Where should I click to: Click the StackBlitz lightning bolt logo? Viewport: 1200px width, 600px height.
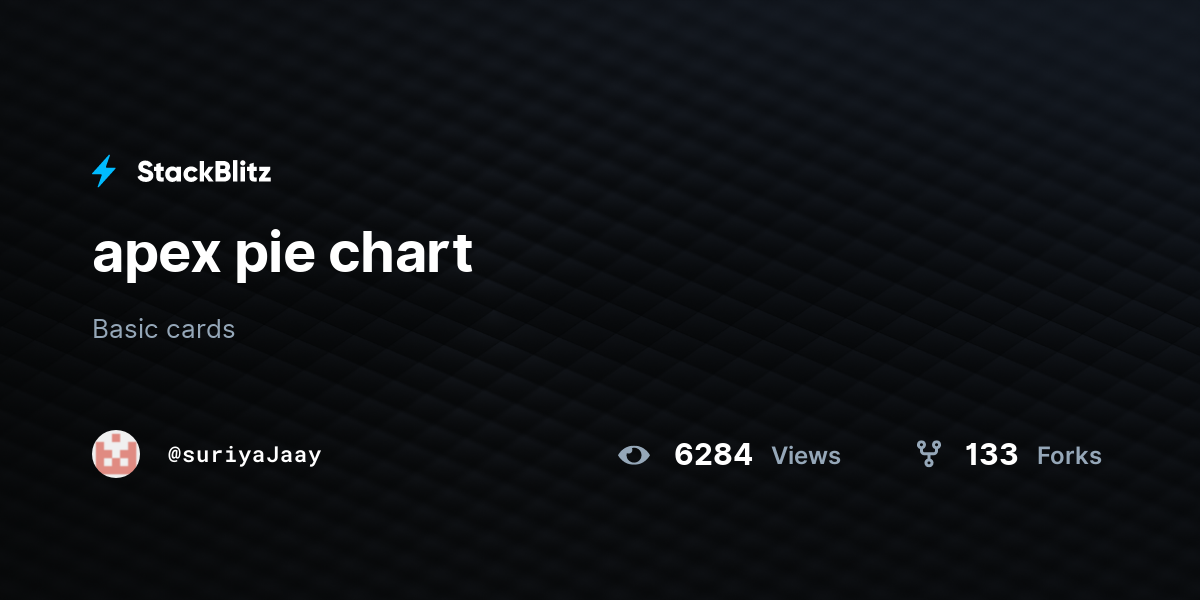(104, 172)
